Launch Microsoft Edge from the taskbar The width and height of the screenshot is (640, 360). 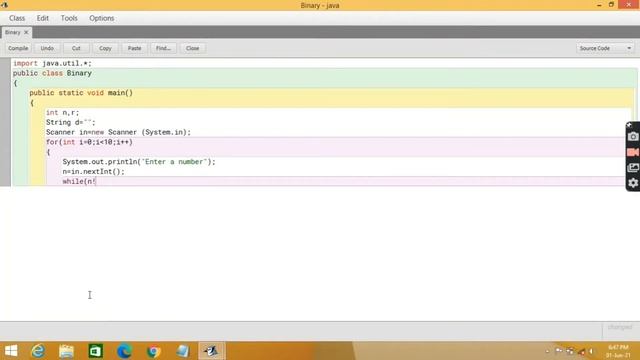[x=124, y=351]
